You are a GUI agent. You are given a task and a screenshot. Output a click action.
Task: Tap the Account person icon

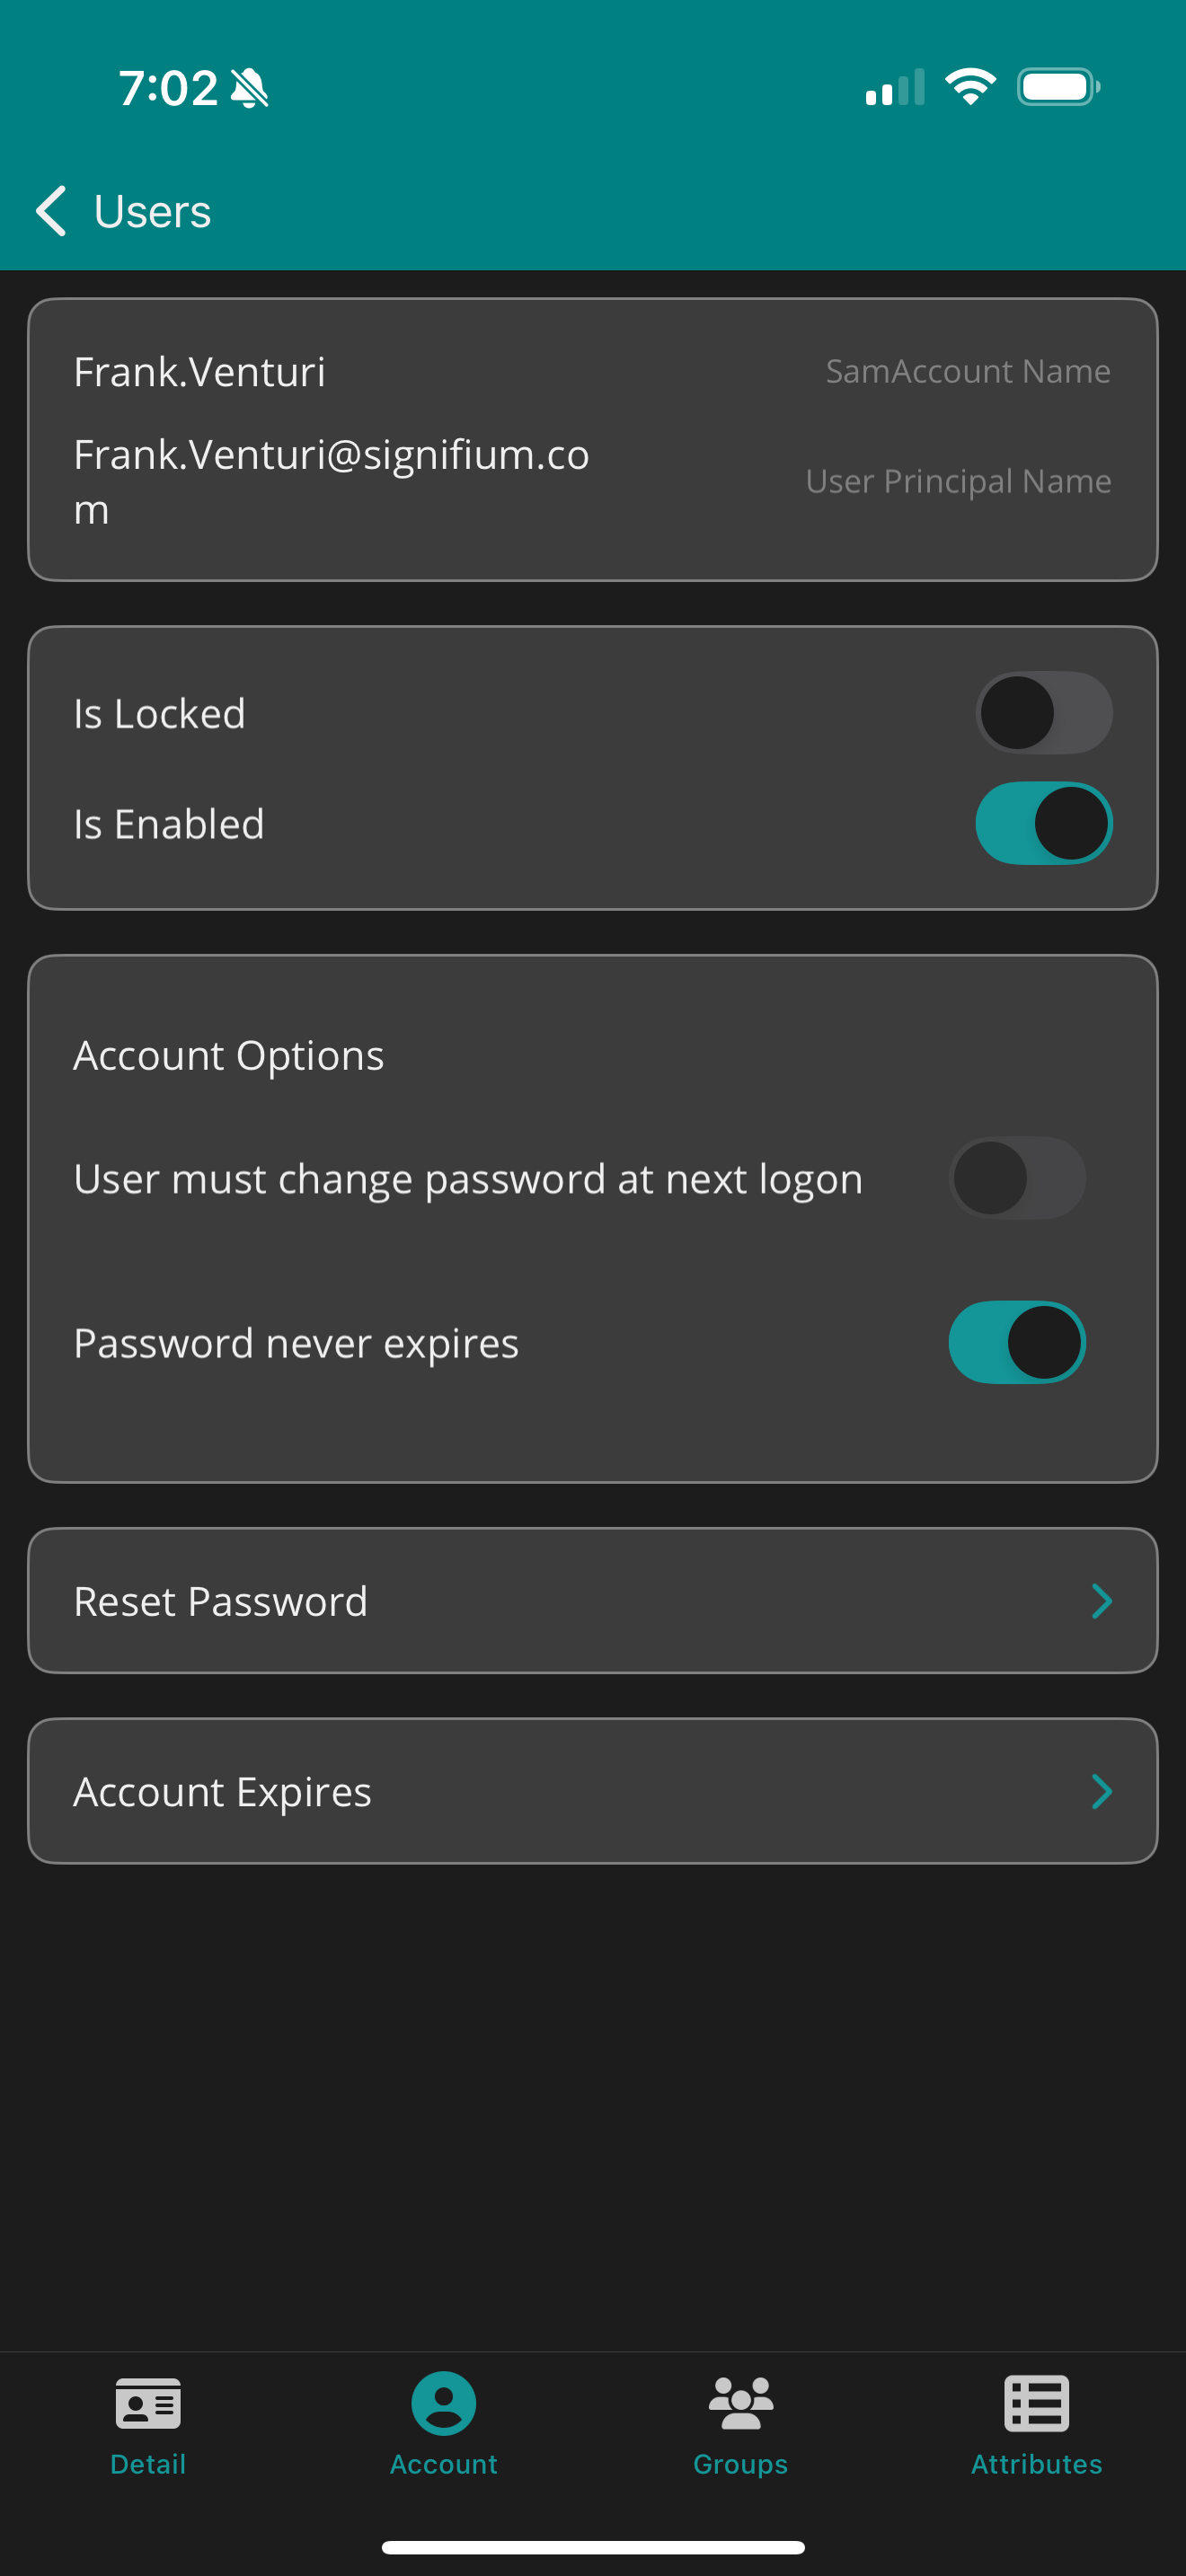tap(443, 2403)
